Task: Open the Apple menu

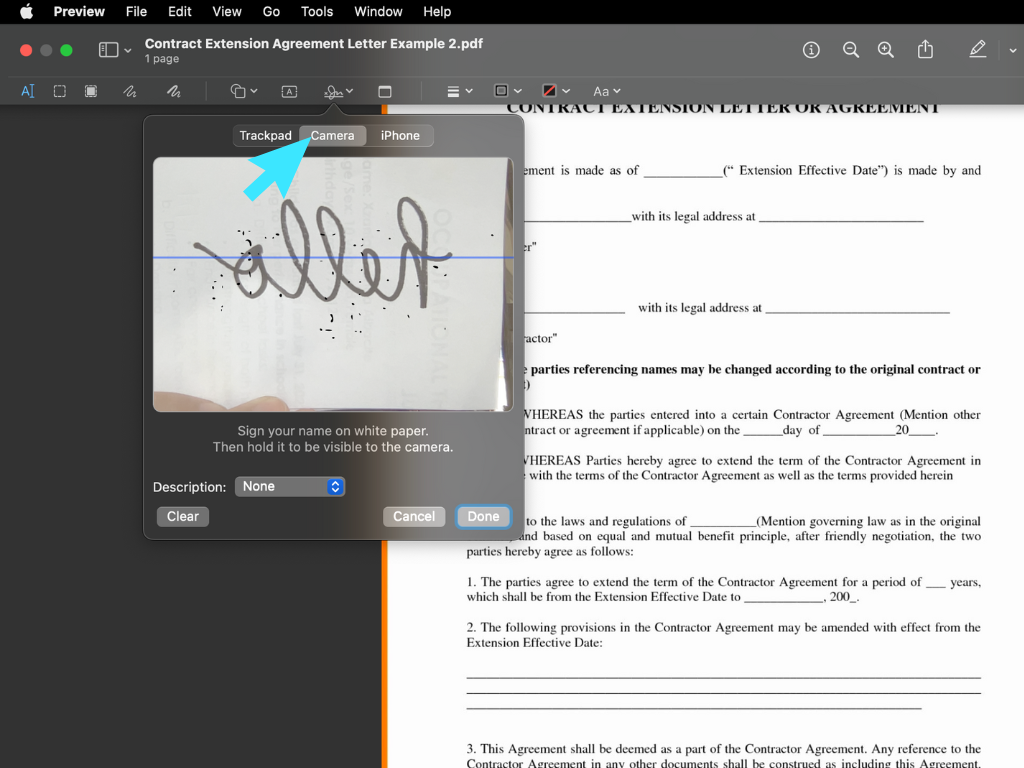Action: click(26, 12)
